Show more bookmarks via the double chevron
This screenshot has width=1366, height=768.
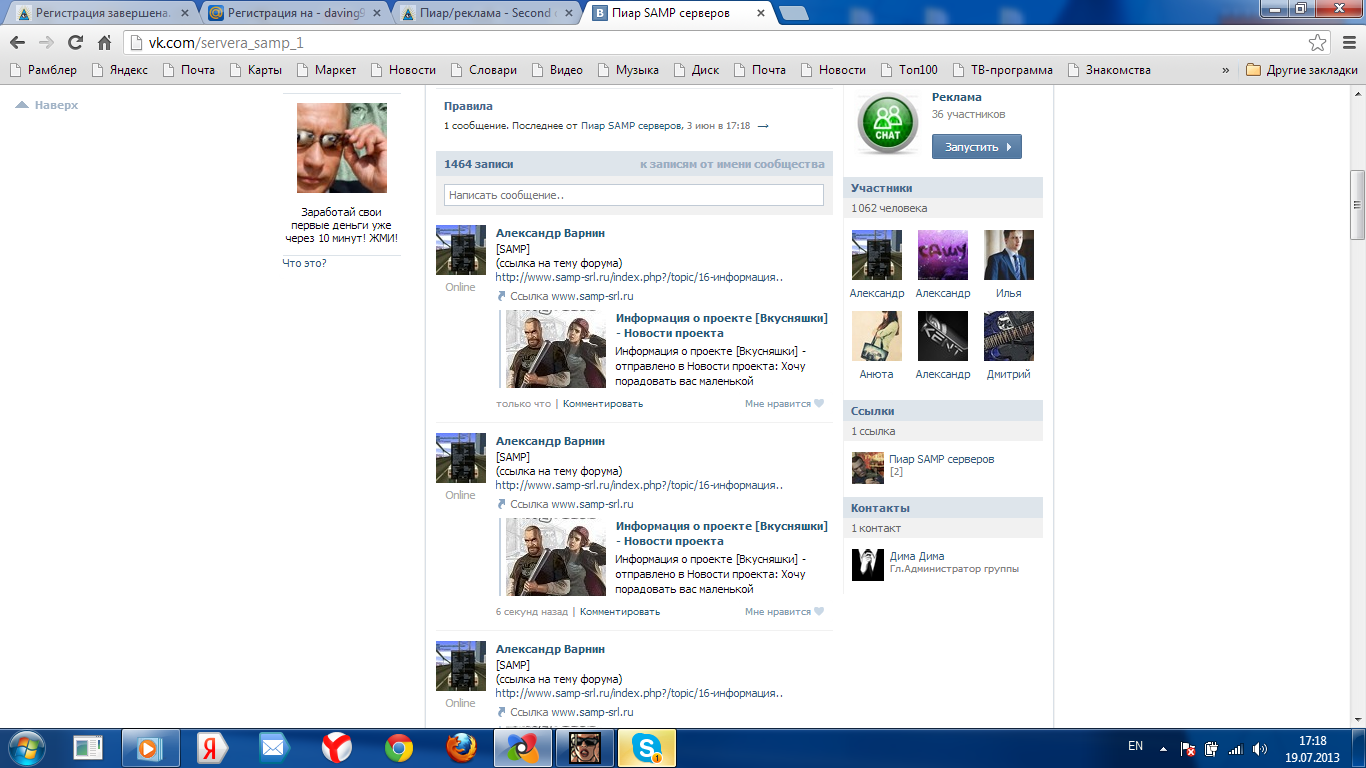(x=1226, y=70)
